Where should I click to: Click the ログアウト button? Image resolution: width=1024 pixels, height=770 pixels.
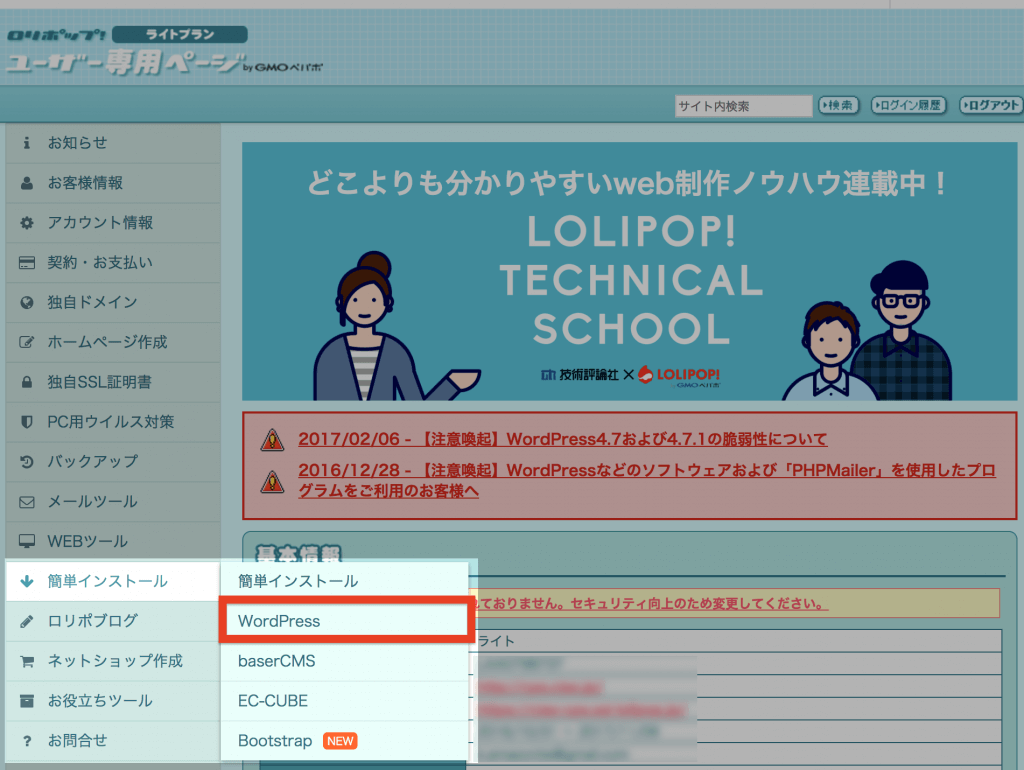(990, 105)
